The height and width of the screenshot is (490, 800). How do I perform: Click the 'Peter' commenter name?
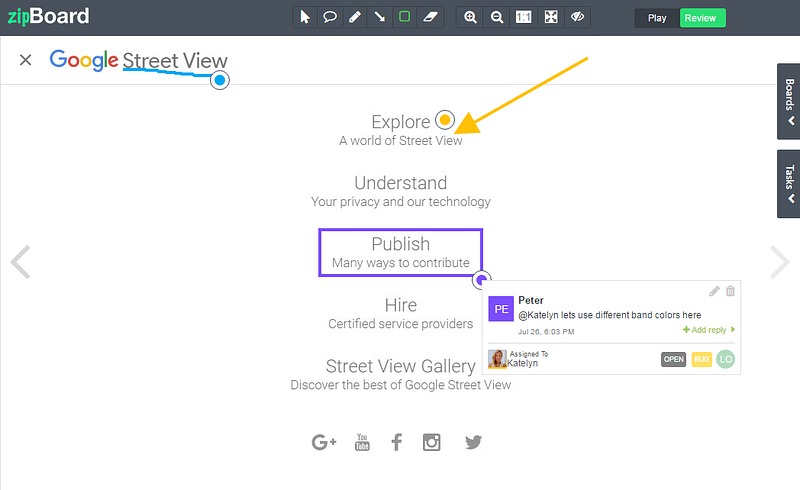pyautogui.click(x=531, y=300)
